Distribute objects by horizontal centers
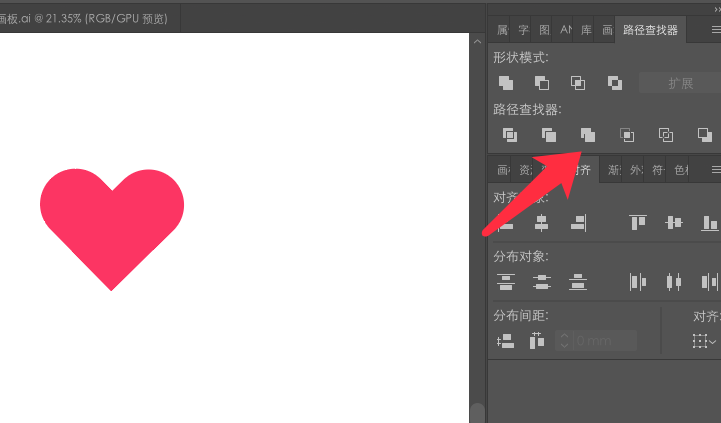The image size is (721, 423). [x=674, y=282]
